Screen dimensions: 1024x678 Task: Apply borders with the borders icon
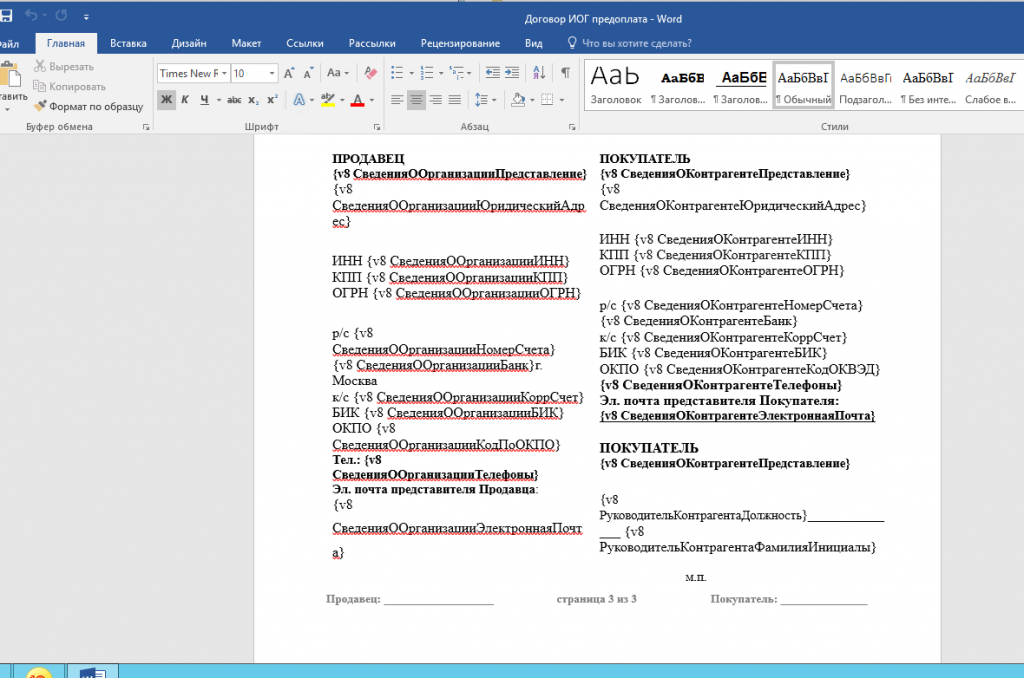[547, 100]
